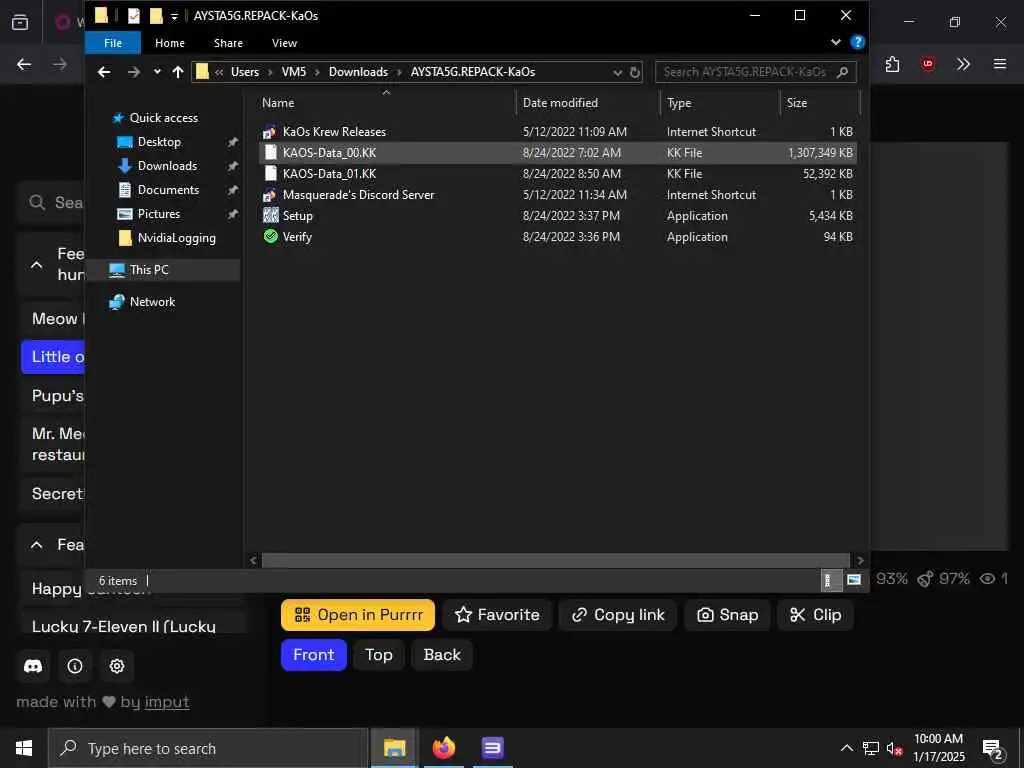Select the Setup application icon

tap(270, 216)
